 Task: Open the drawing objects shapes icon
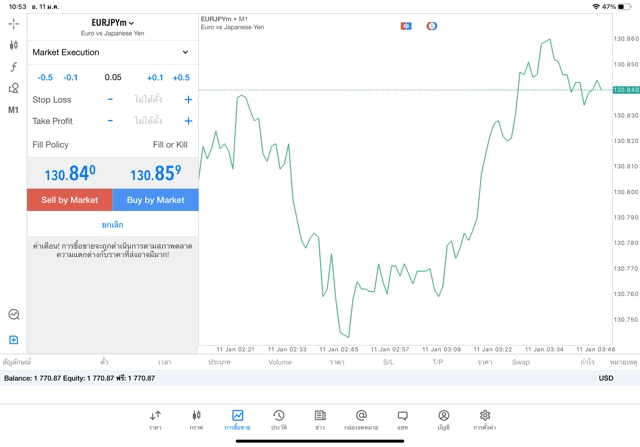[13, 88]
